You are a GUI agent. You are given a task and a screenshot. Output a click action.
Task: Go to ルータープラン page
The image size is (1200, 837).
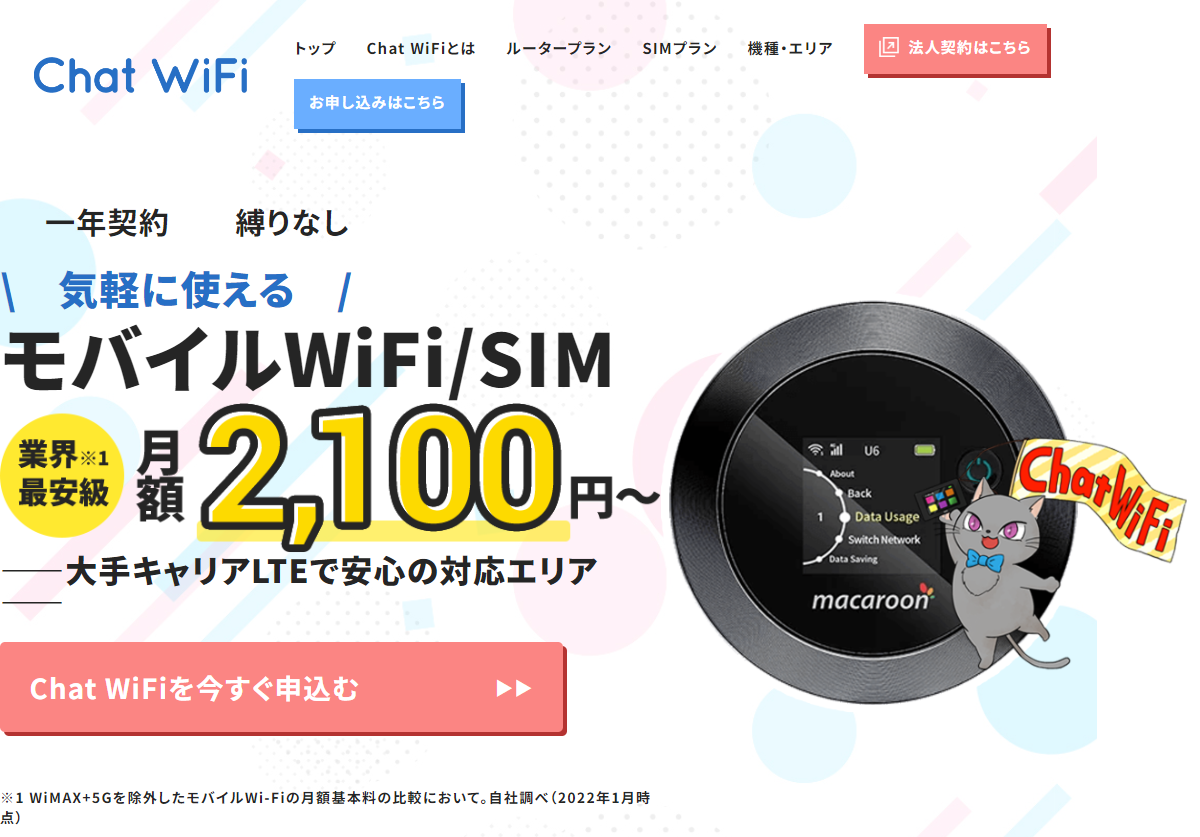pyautogui.click(x=558, y=48)
